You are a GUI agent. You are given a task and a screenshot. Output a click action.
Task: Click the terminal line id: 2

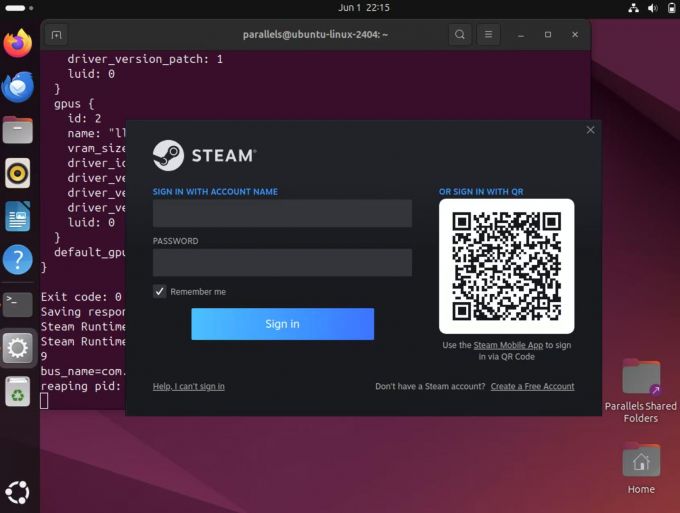(84, 118)
